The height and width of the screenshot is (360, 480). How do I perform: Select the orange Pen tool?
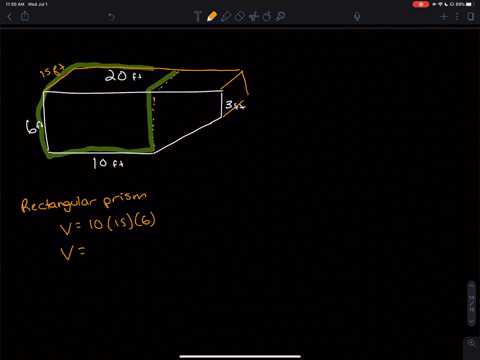[212, 16]
